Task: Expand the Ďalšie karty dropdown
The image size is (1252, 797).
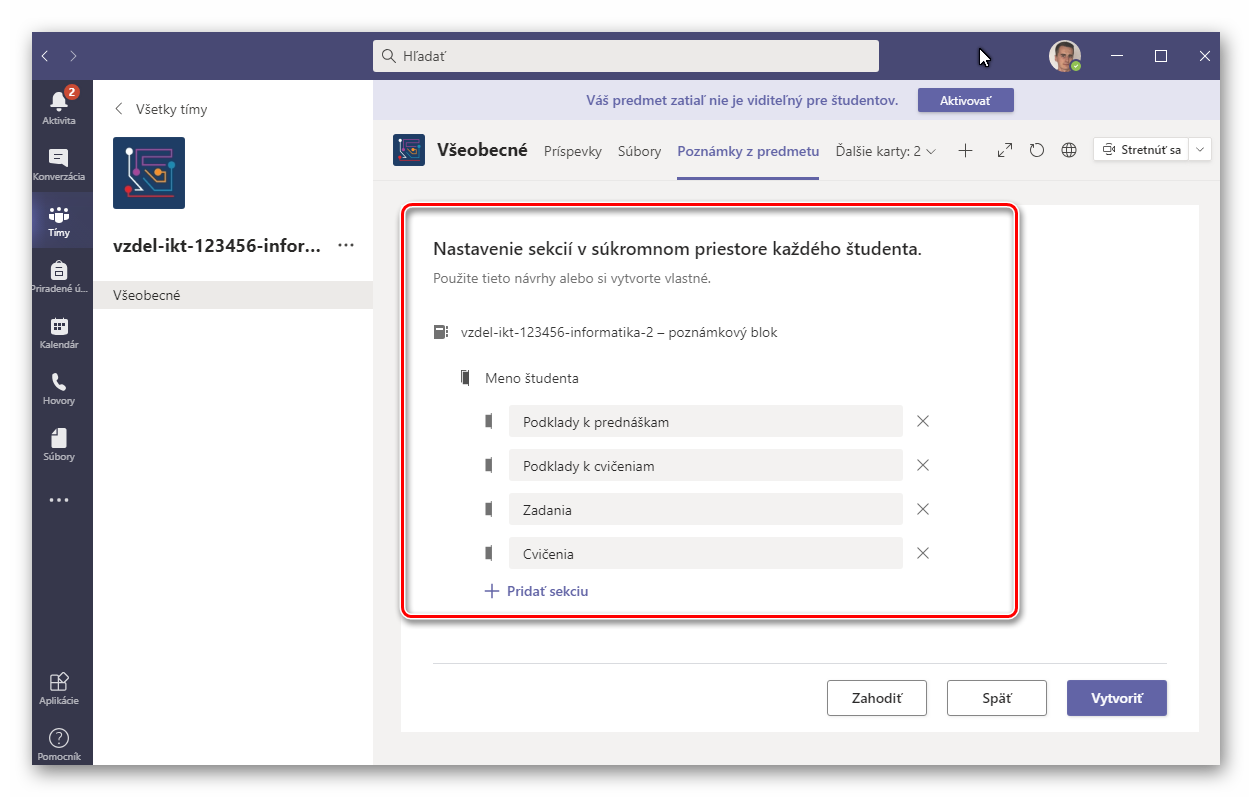Action: click(885, 151)
